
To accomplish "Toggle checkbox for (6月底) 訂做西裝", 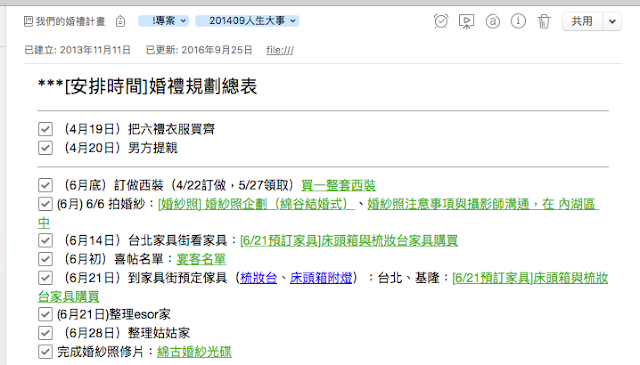I will tap(45, 185).
